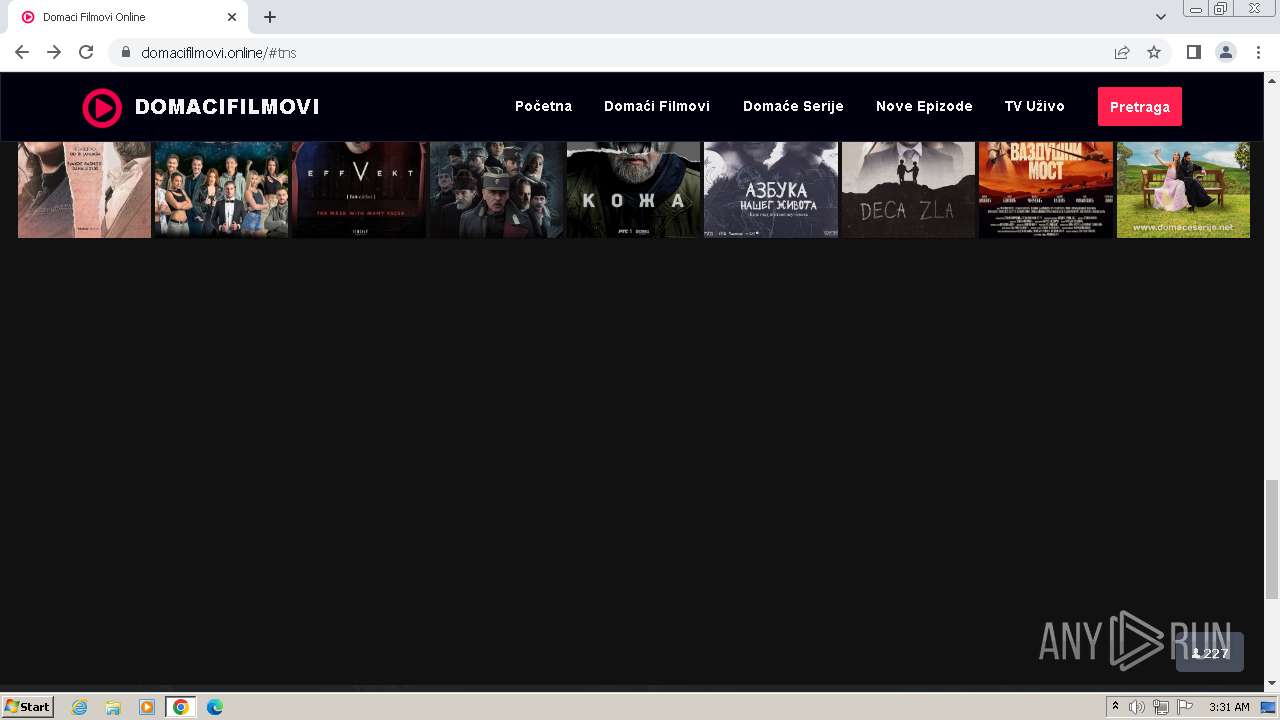The image size is (1280, 720).
Task: Open File Explorer folder in taskbar
Action: 113,707
